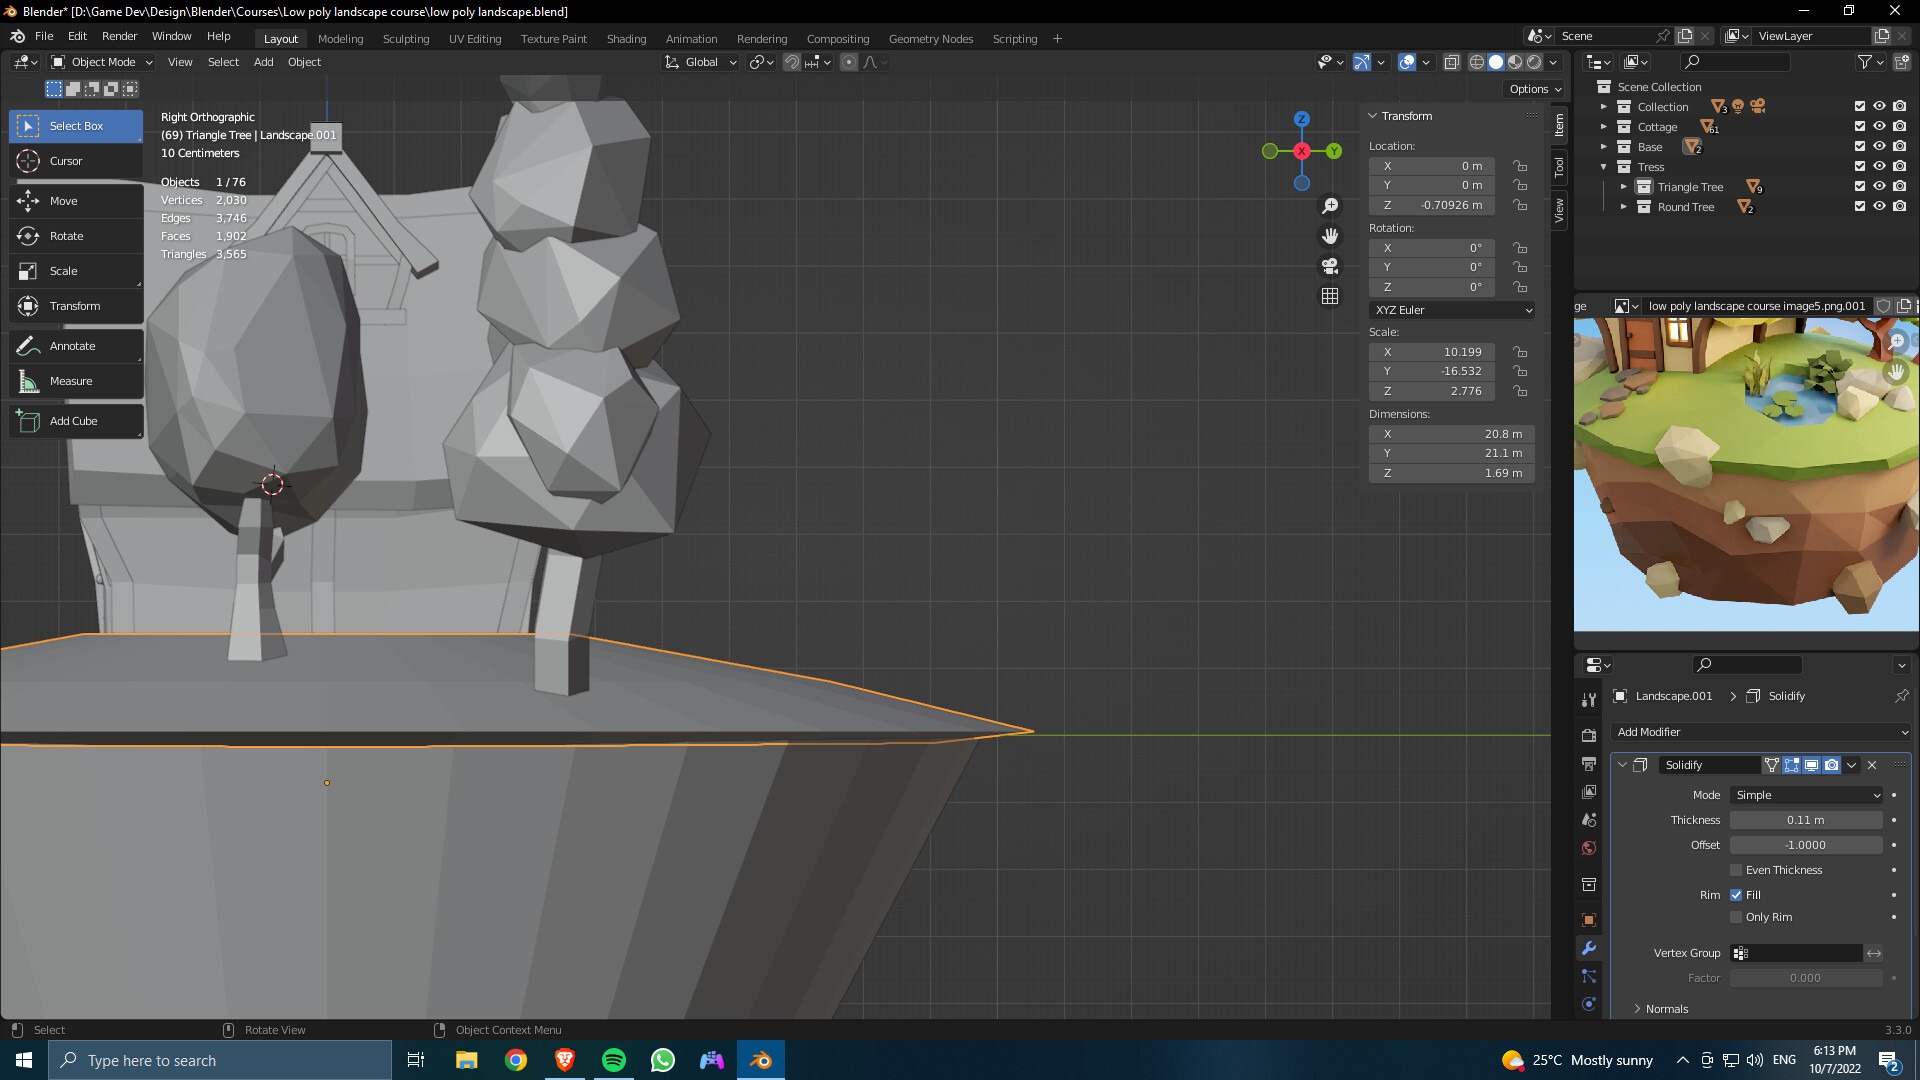Open the Measure tool
The width and height of the screenshot is (1920, 1080).
click(x=70, y=380)
